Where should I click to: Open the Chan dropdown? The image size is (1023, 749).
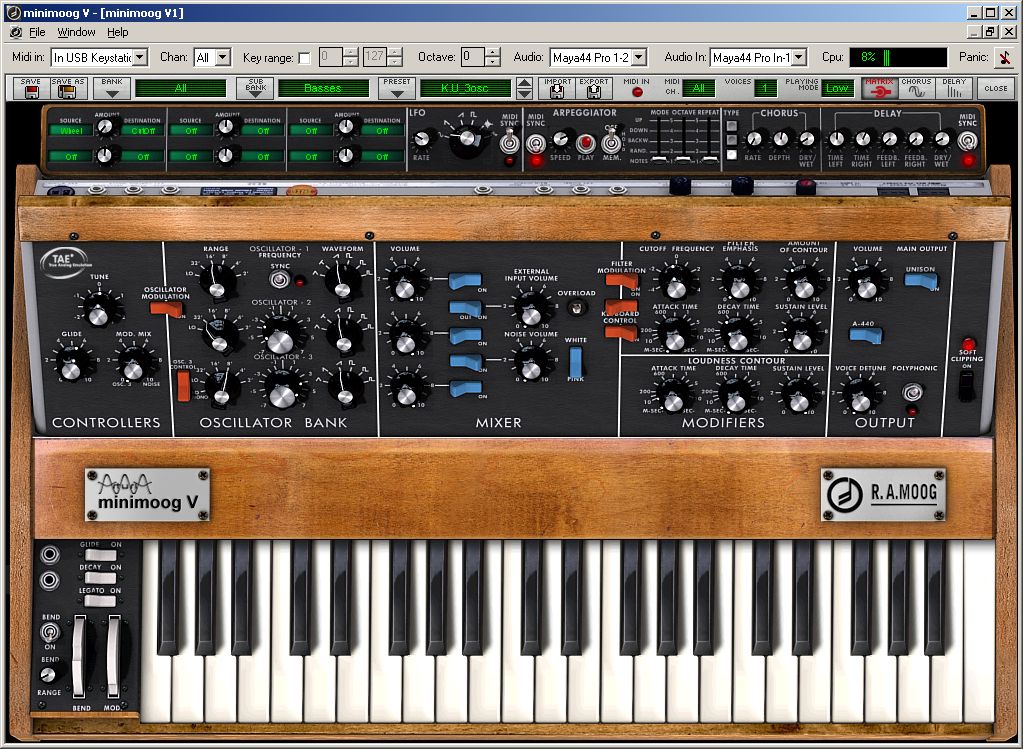(222, 58)
